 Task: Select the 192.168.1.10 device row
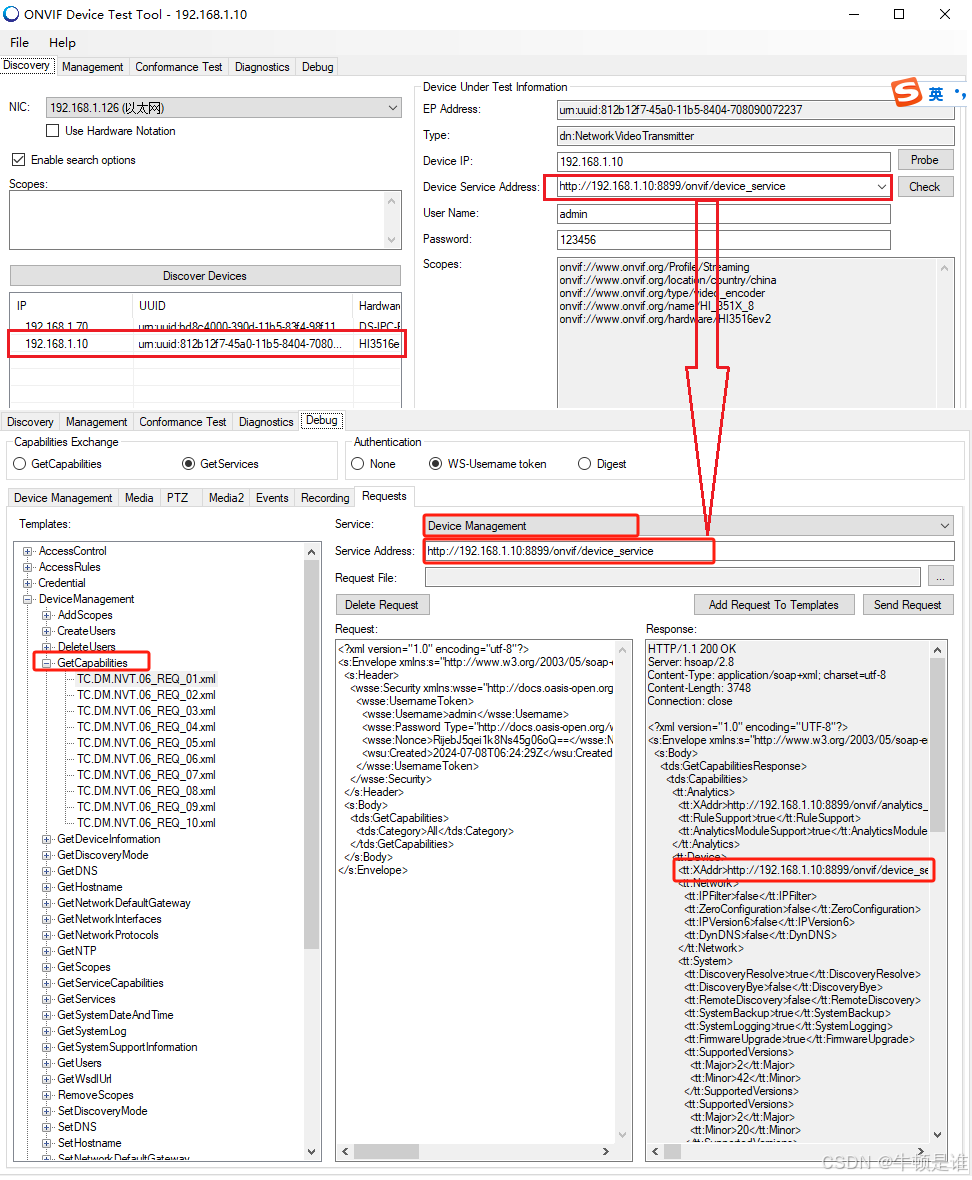(x=206, y=344)
